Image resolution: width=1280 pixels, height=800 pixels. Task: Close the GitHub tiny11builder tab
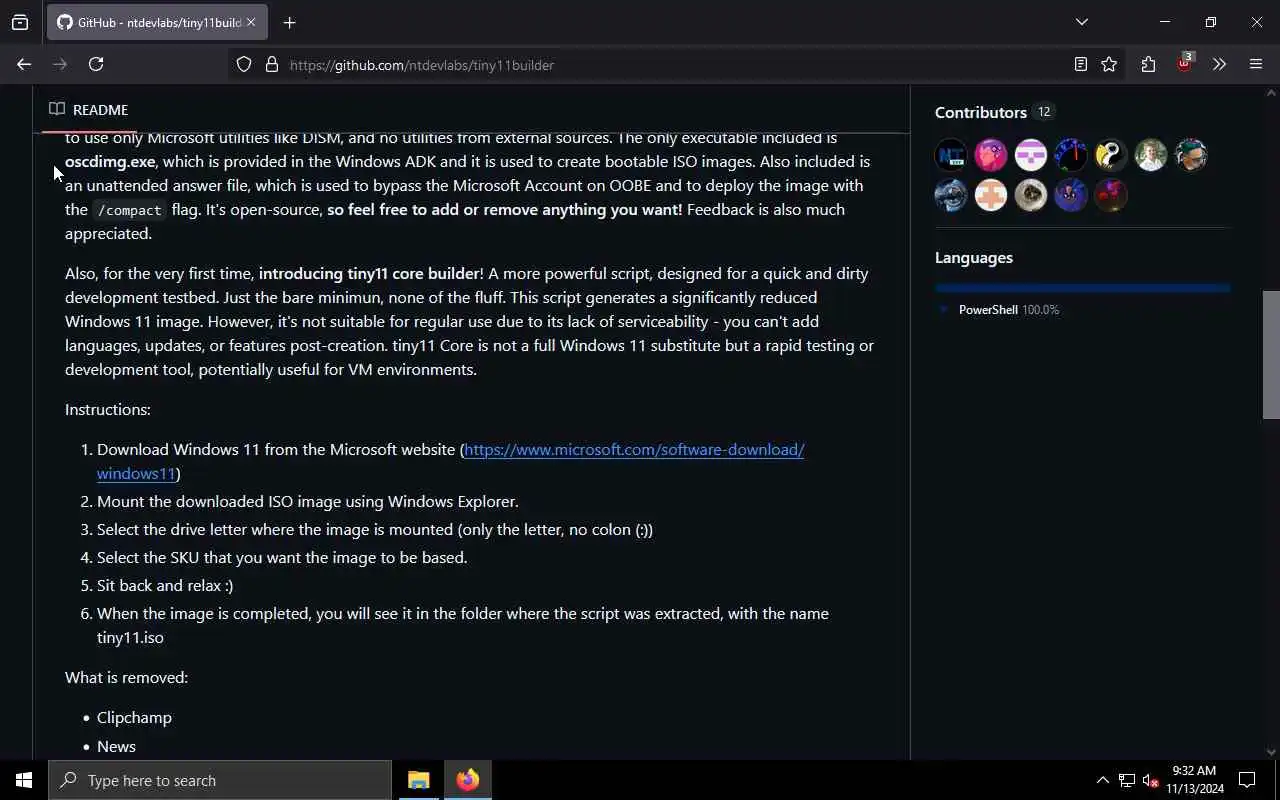(x=251, y=22)
